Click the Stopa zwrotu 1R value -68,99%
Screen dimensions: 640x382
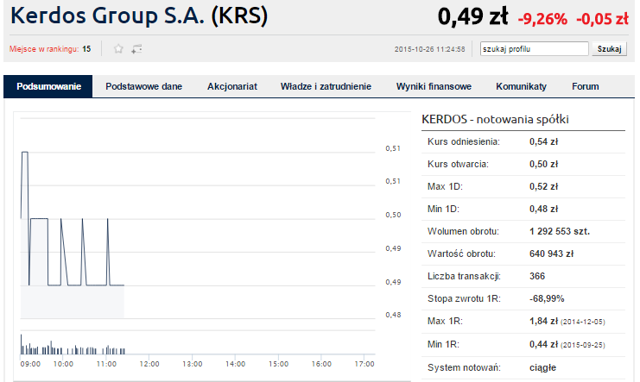click(547, 299)
